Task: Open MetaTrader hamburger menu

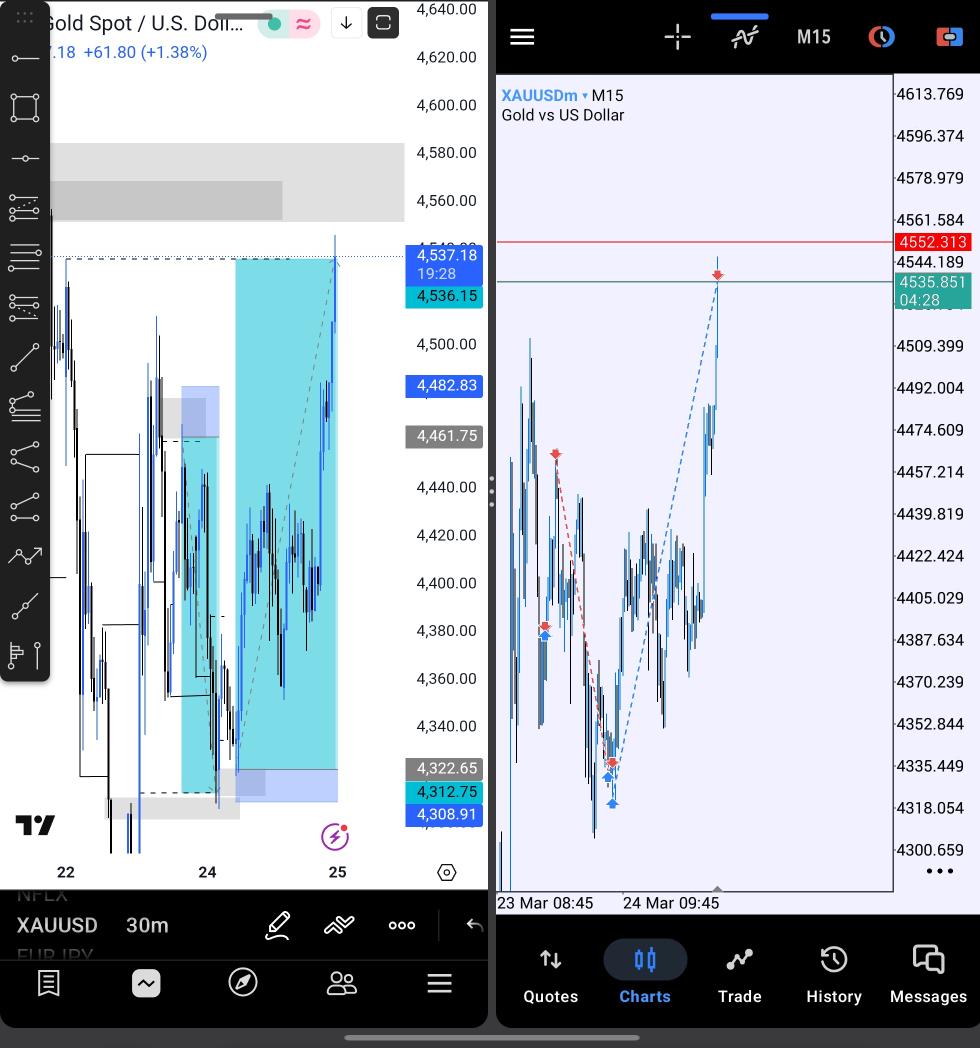Action: point(522,37)
